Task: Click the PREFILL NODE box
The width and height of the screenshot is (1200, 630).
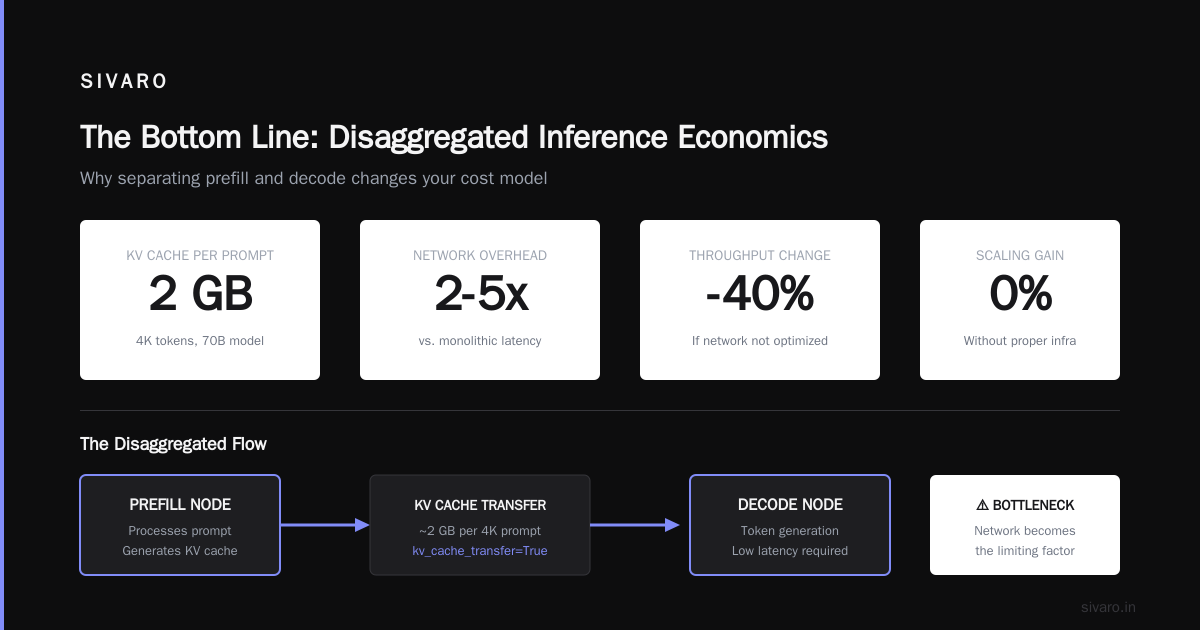Action: (180, 525)
